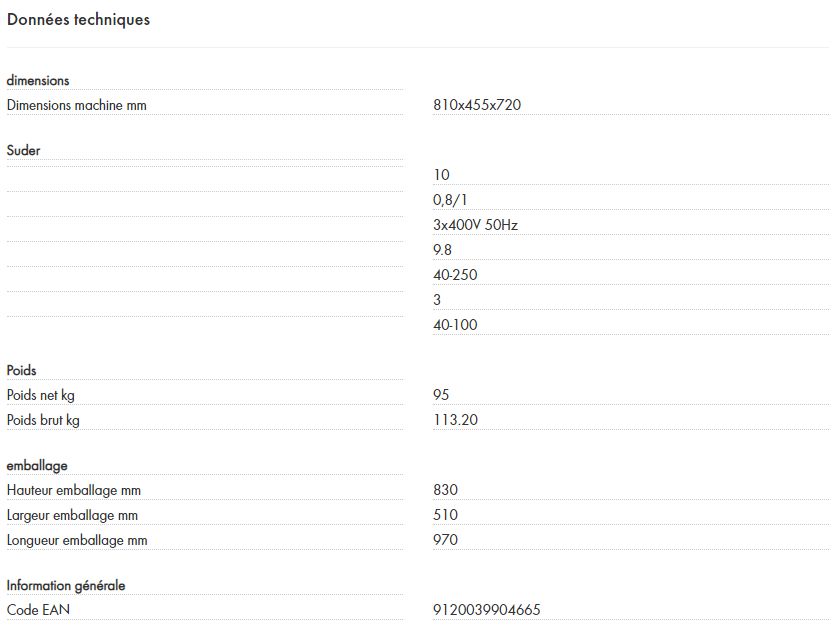The image size is (836, 635).
Task: Select the 113.20 gross weight value
Action: (x=456, y=420)
